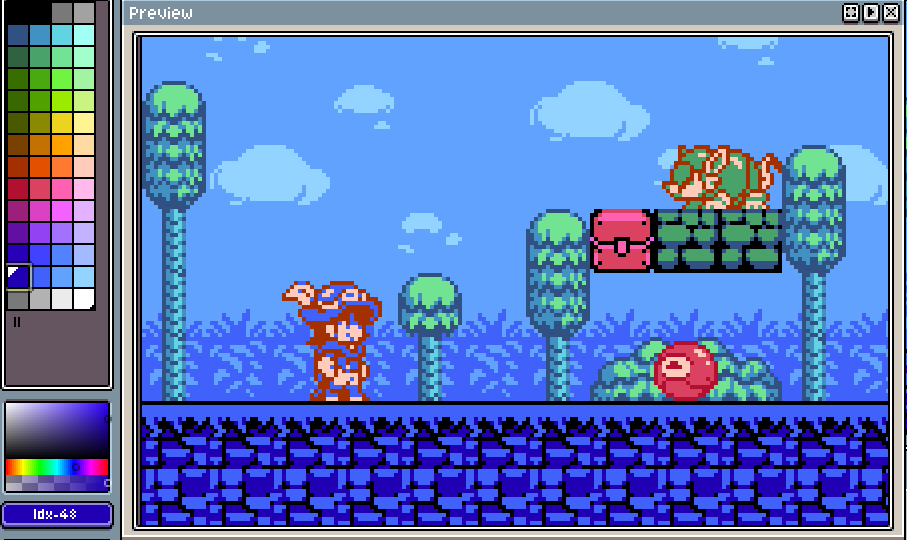Select the bright magenta palette swatch
Image resolution: width=907 pixels, height=540 pixels.
tap(62, 211)
